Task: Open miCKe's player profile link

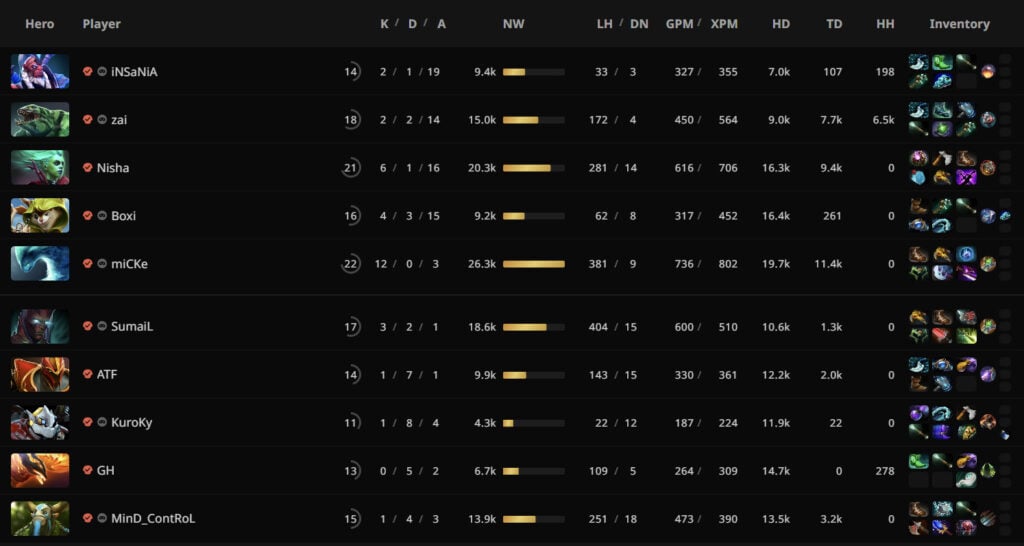Action: (x=130, y=264)
